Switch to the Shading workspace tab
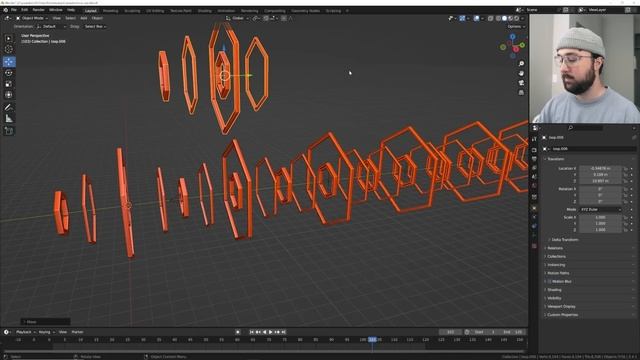This screenshot has height=360, width=640. (204, 11)
